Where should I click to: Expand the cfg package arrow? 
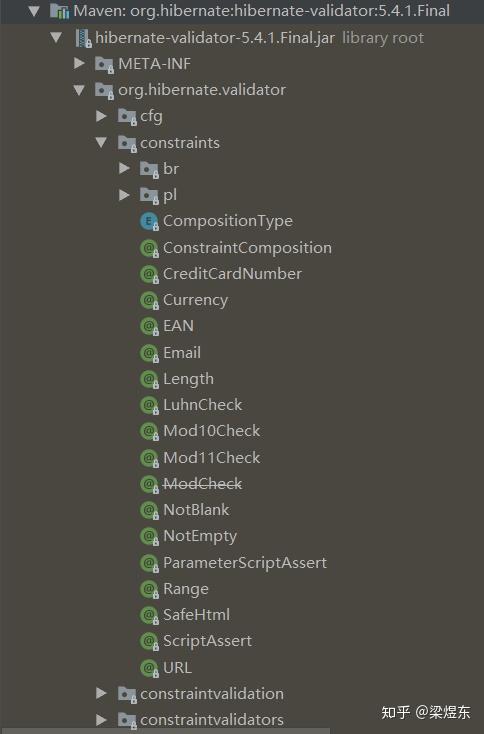click(101, 116)
